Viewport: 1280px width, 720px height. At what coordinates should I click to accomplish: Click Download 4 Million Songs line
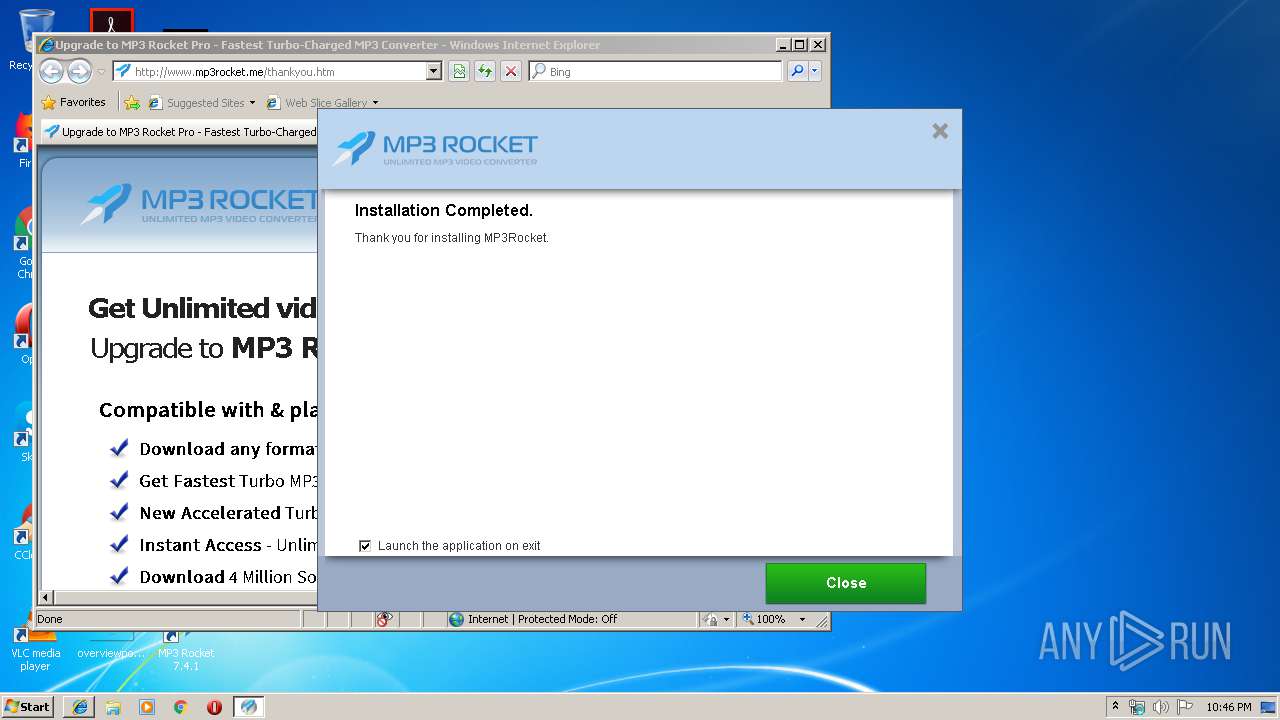pos(213,577)
